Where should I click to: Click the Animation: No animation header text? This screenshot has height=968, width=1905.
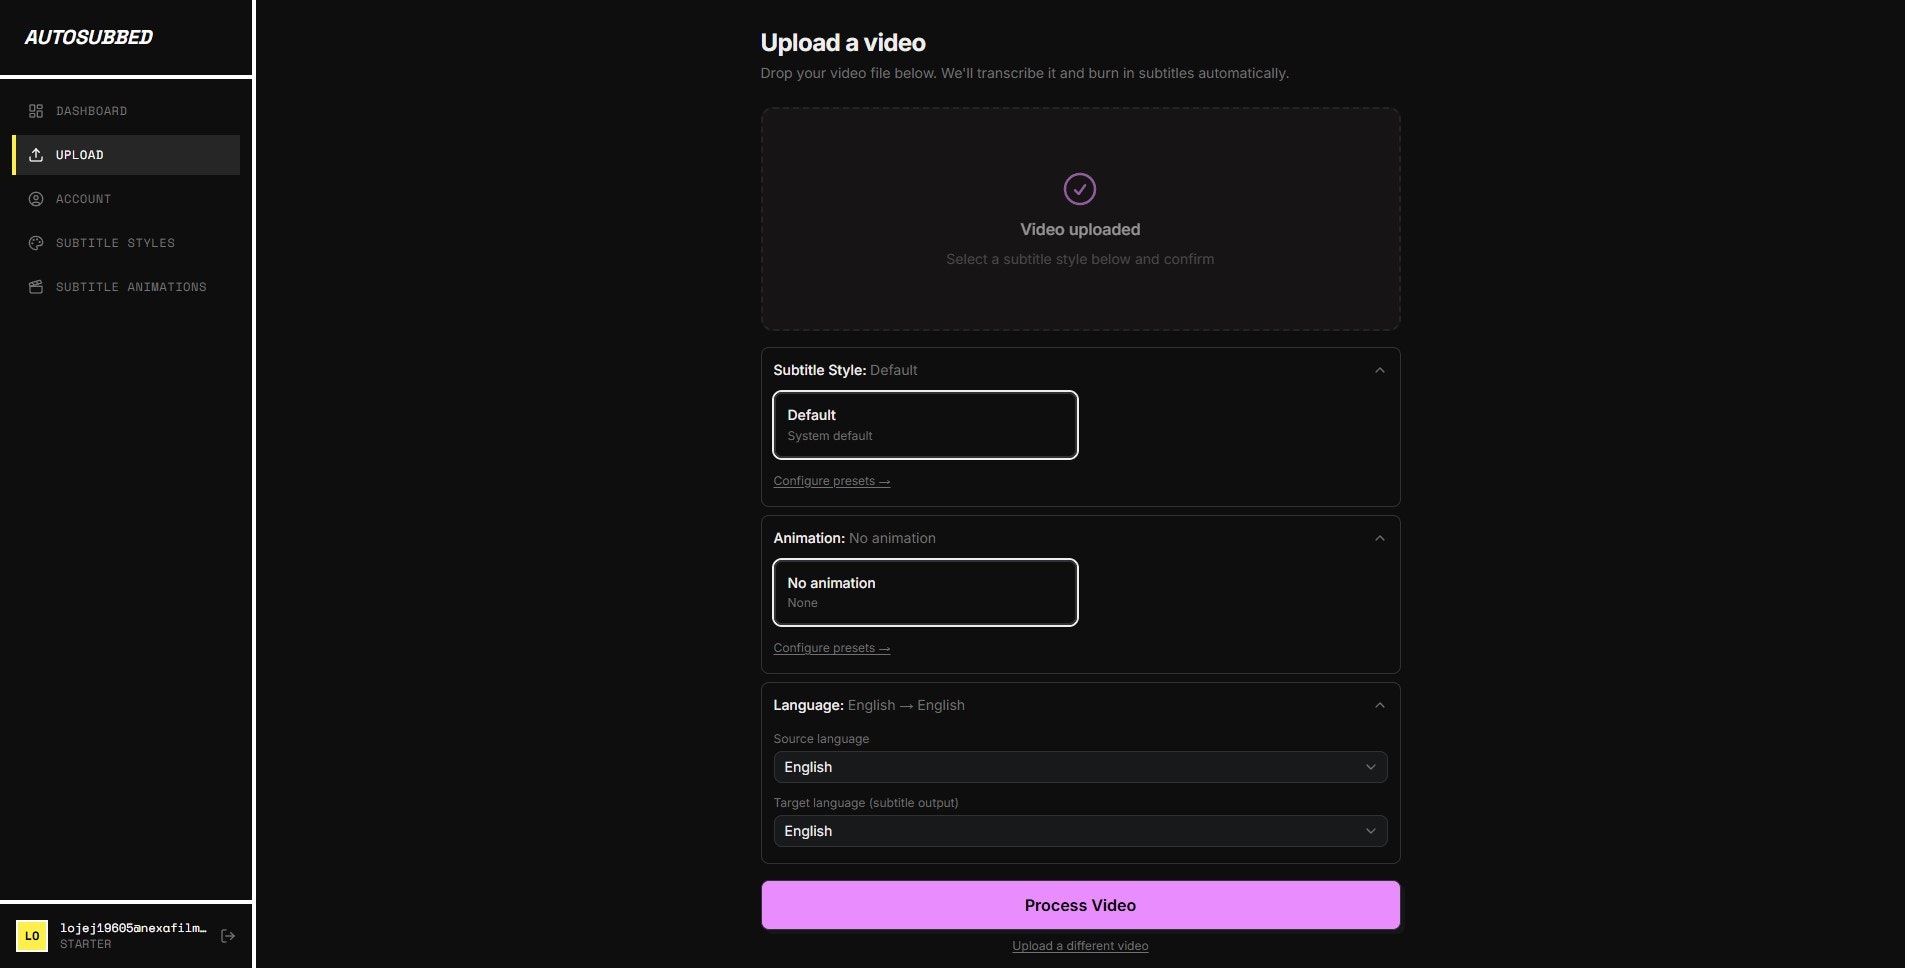(854, 538)
